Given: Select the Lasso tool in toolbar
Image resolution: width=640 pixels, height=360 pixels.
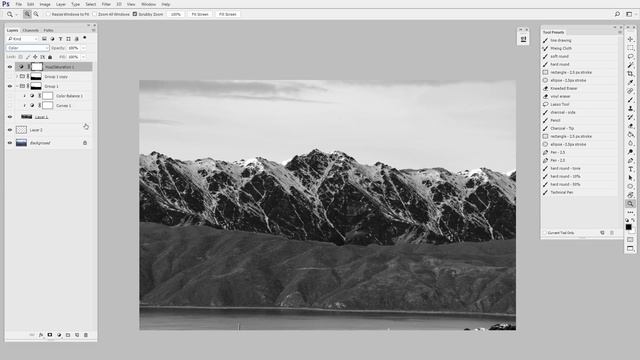Looking at the screenshot, I should [x=630, y=56].
